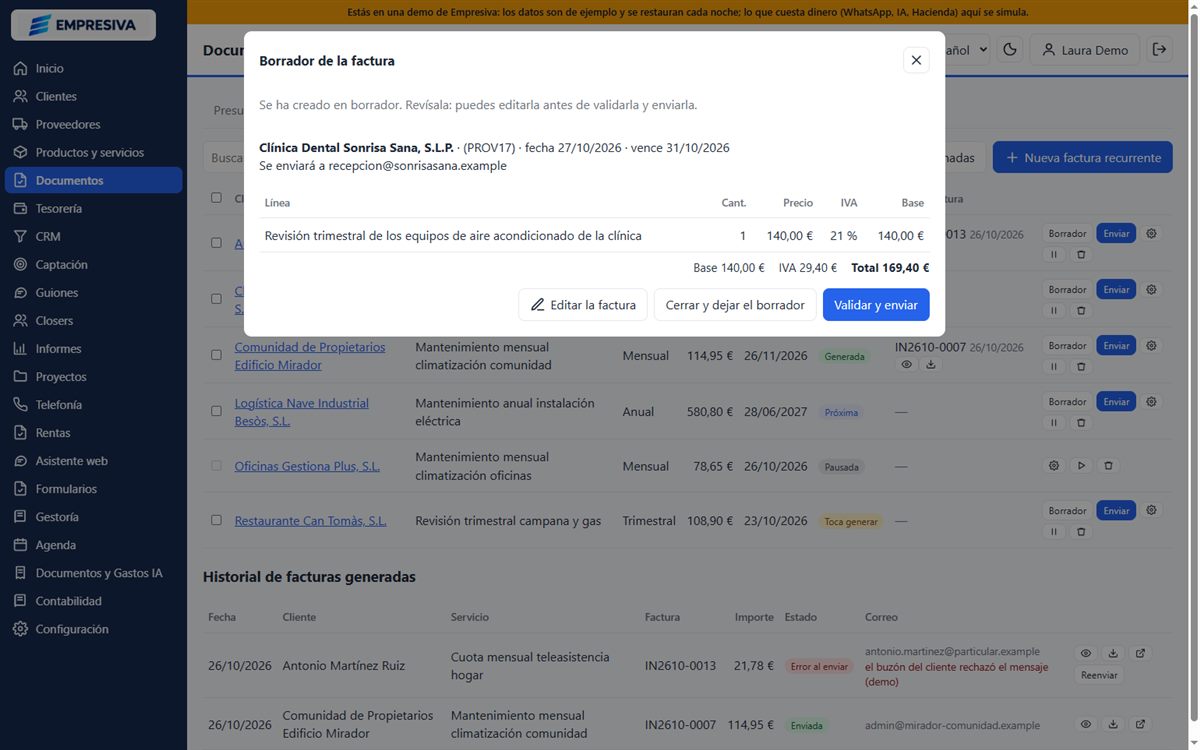
Task: Click Reenviar for the failed invoice
Action: point(1099,675)
